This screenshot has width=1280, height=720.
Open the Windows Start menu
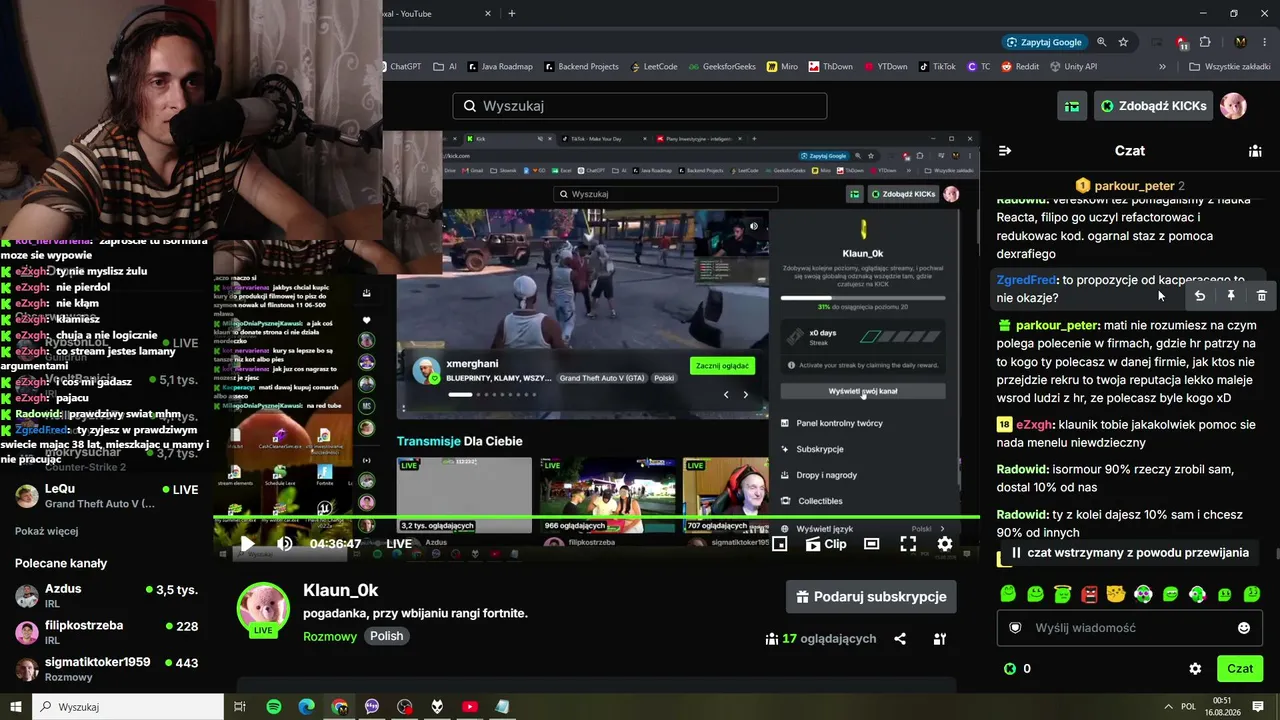16,707
